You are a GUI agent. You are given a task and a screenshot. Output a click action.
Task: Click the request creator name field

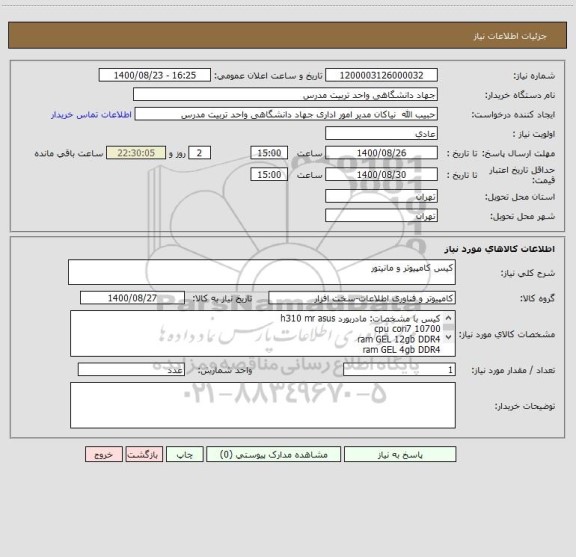tap(286, 114)
